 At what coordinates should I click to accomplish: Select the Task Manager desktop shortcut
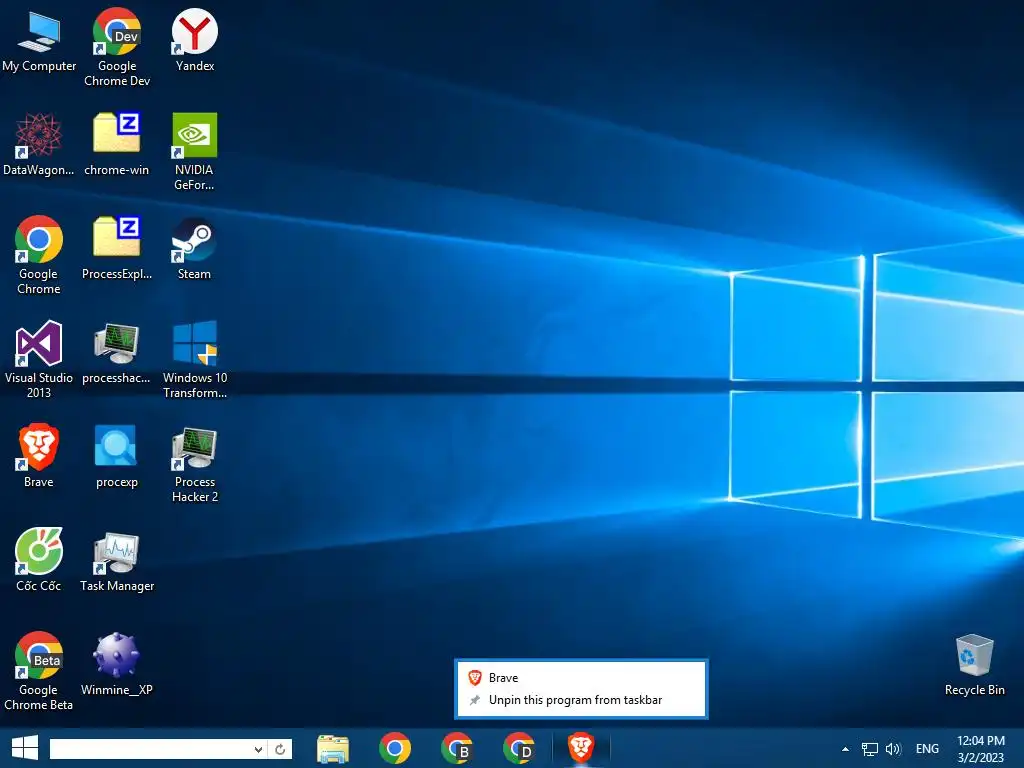pyautogui.click(x=117, y=560)
